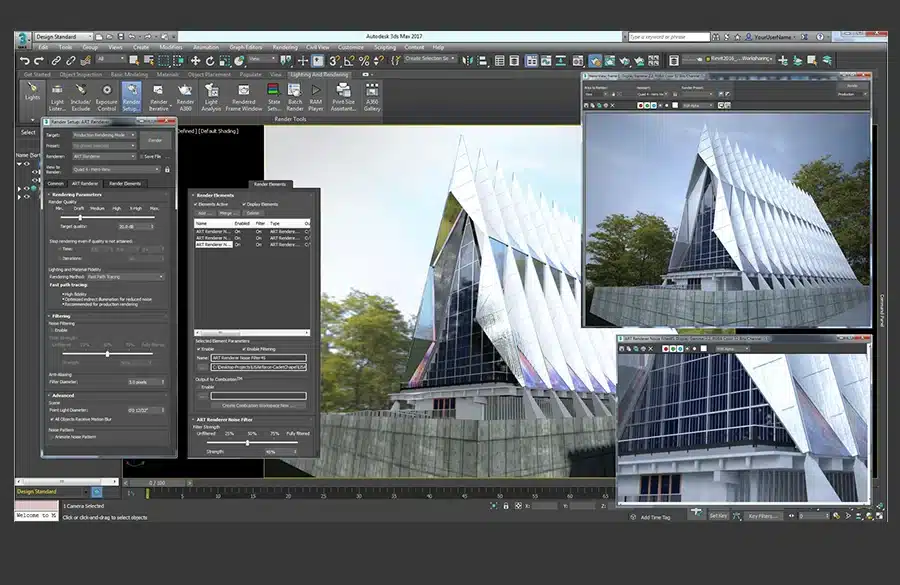900x585 pixels.
Task: Select the Select and Link chain tool
Action: [56, 60]
